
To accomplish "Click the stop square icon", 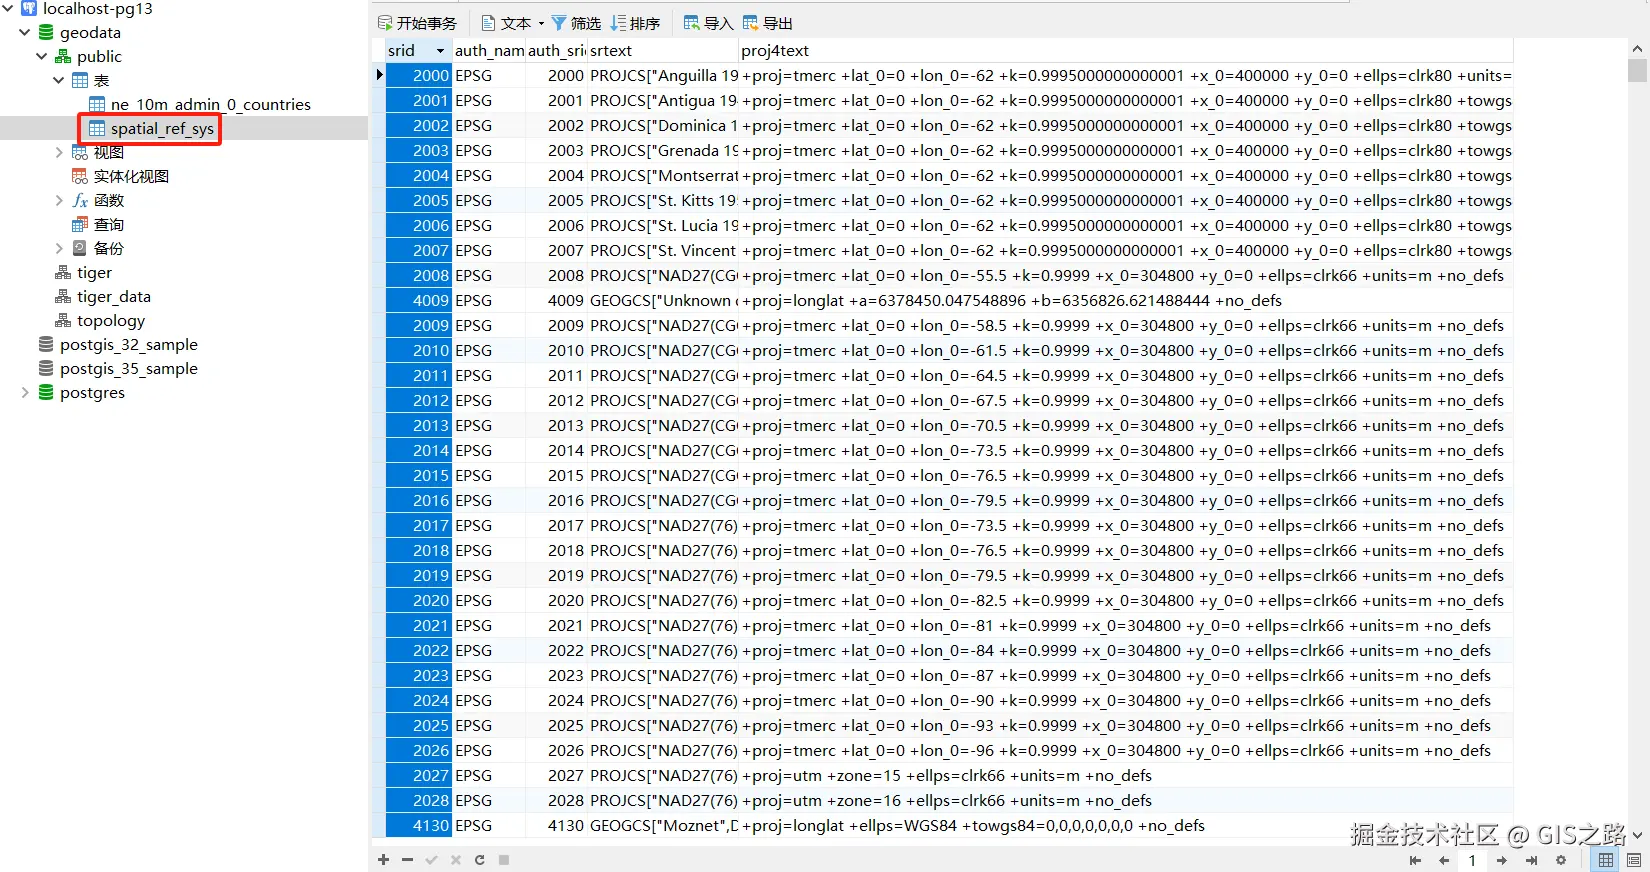I will point(504,860).
